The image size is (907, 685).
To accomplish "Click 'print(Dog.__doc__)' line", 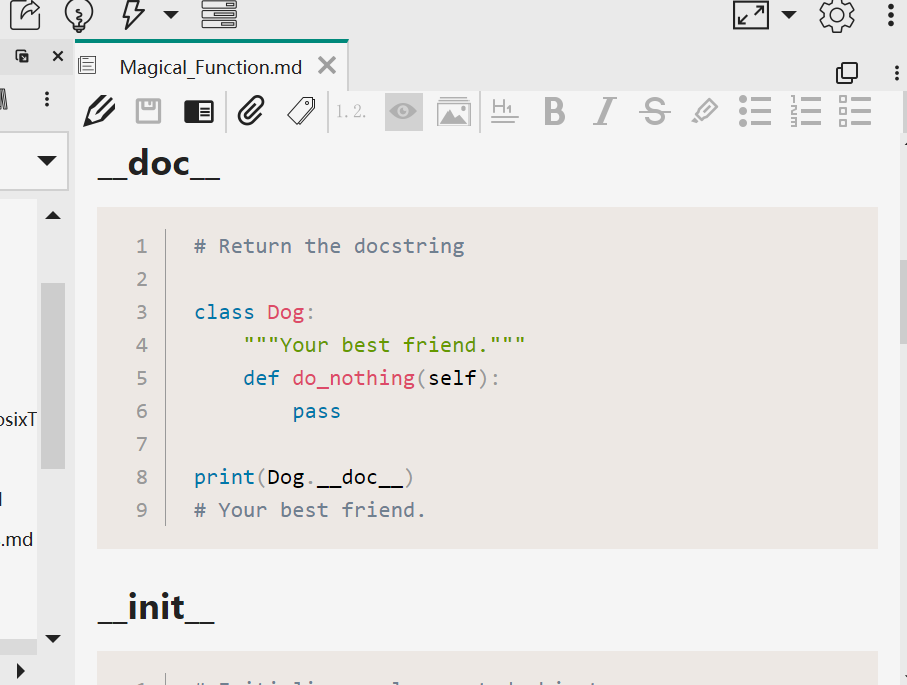I will tap(304, 477).
